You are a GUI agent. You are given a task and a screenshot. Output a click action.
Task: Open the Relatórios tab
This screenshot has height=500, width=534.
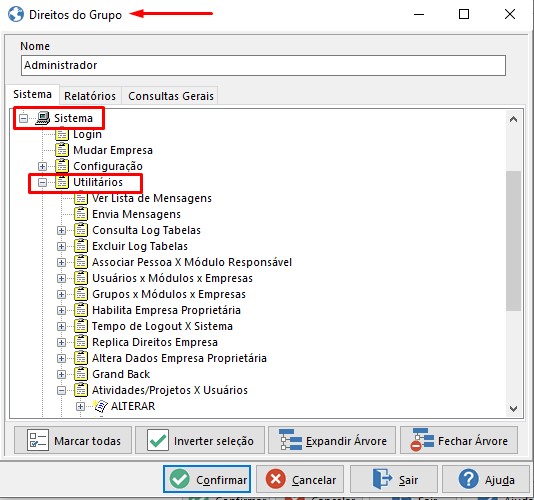[x=90, y=96]
